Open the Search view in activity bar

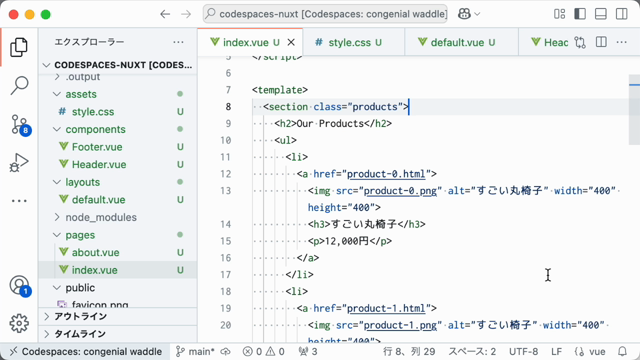(19, 86)
